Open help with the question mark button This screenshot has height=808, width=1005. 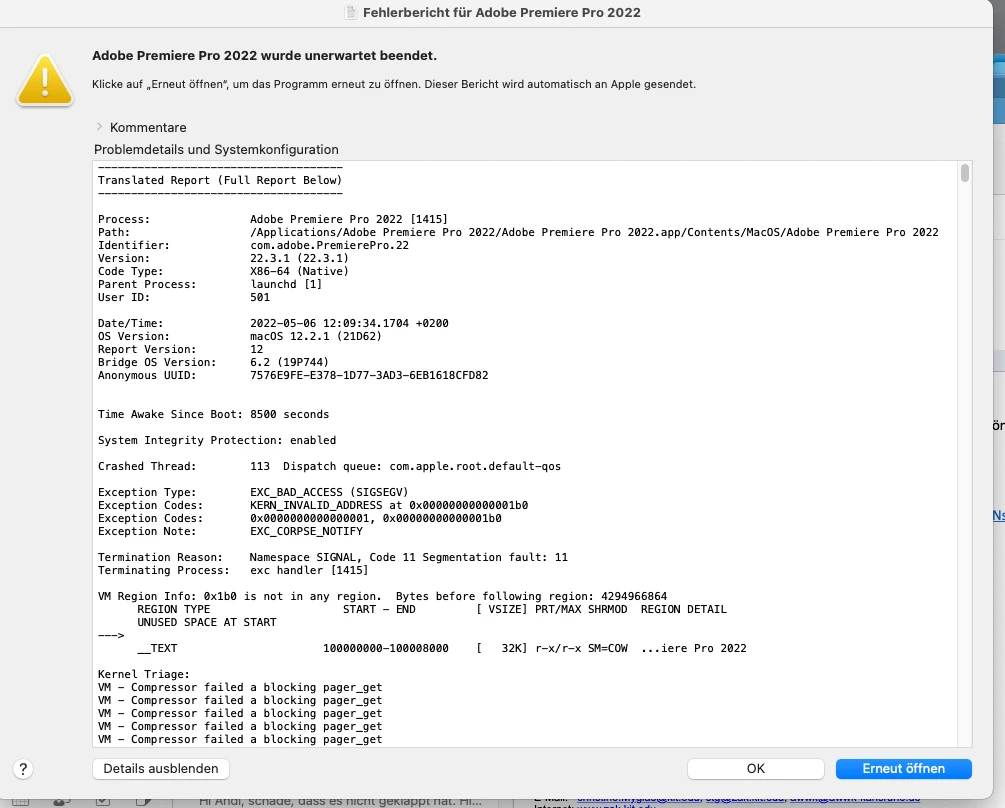tap(23, 769)
